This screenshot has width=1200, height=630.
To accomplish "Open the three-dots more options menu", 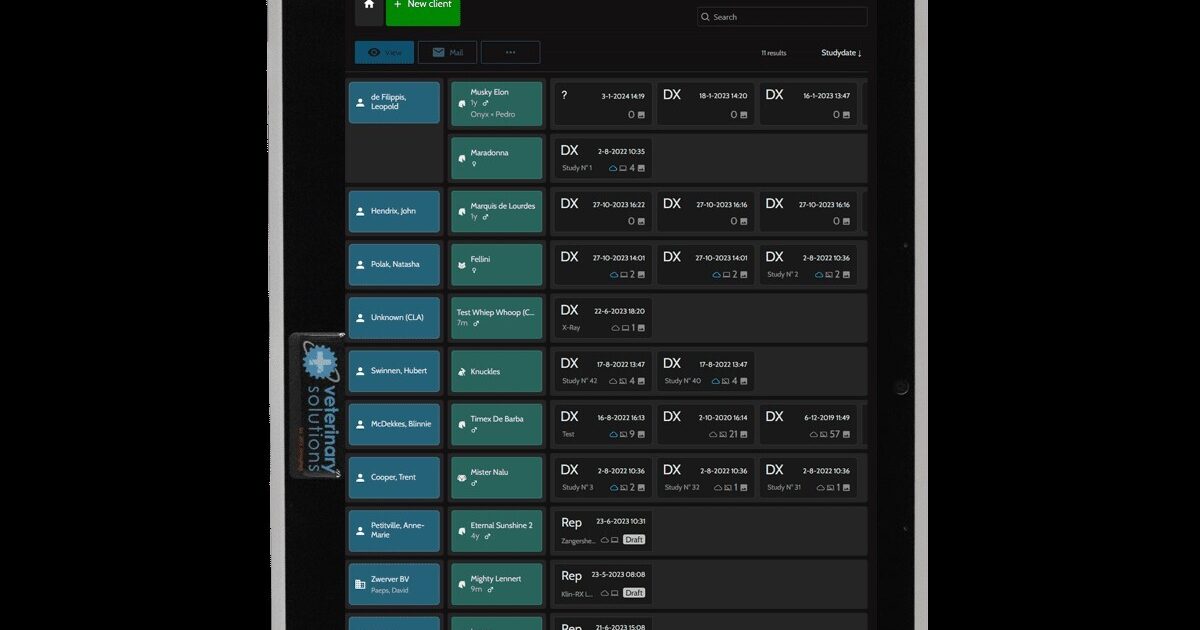I will pyautogui.click(x=510, y=52).
